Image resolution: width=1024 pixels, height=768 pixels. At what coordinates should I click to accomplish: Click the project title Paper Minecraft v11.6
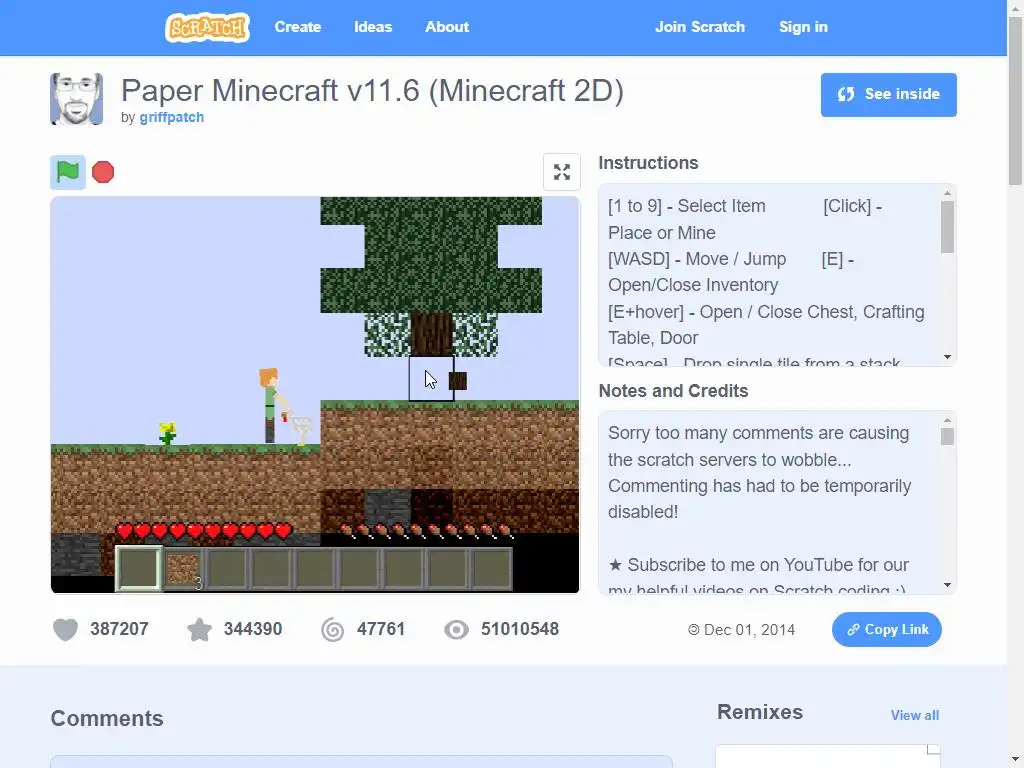point(372,90)
